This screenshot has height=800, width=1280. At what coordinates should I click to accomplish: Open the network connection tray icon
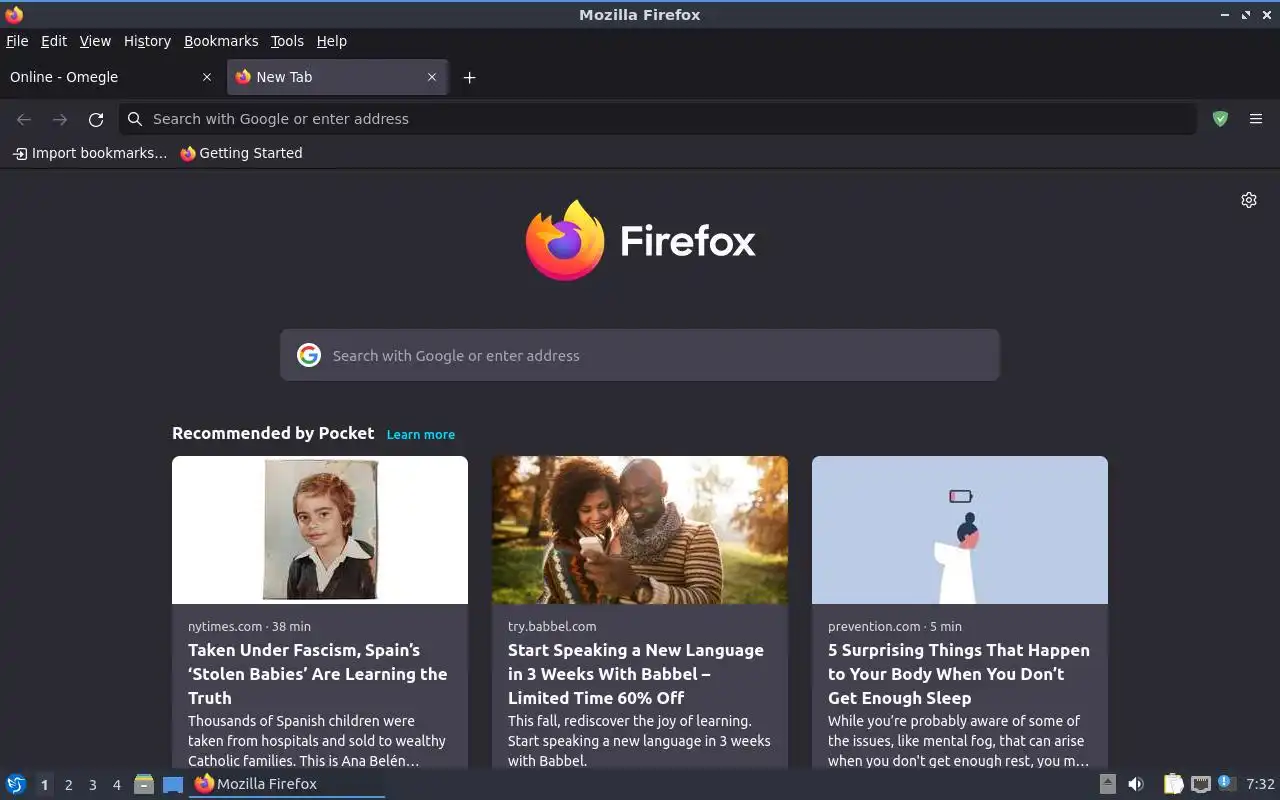[x=1201, y=784]
